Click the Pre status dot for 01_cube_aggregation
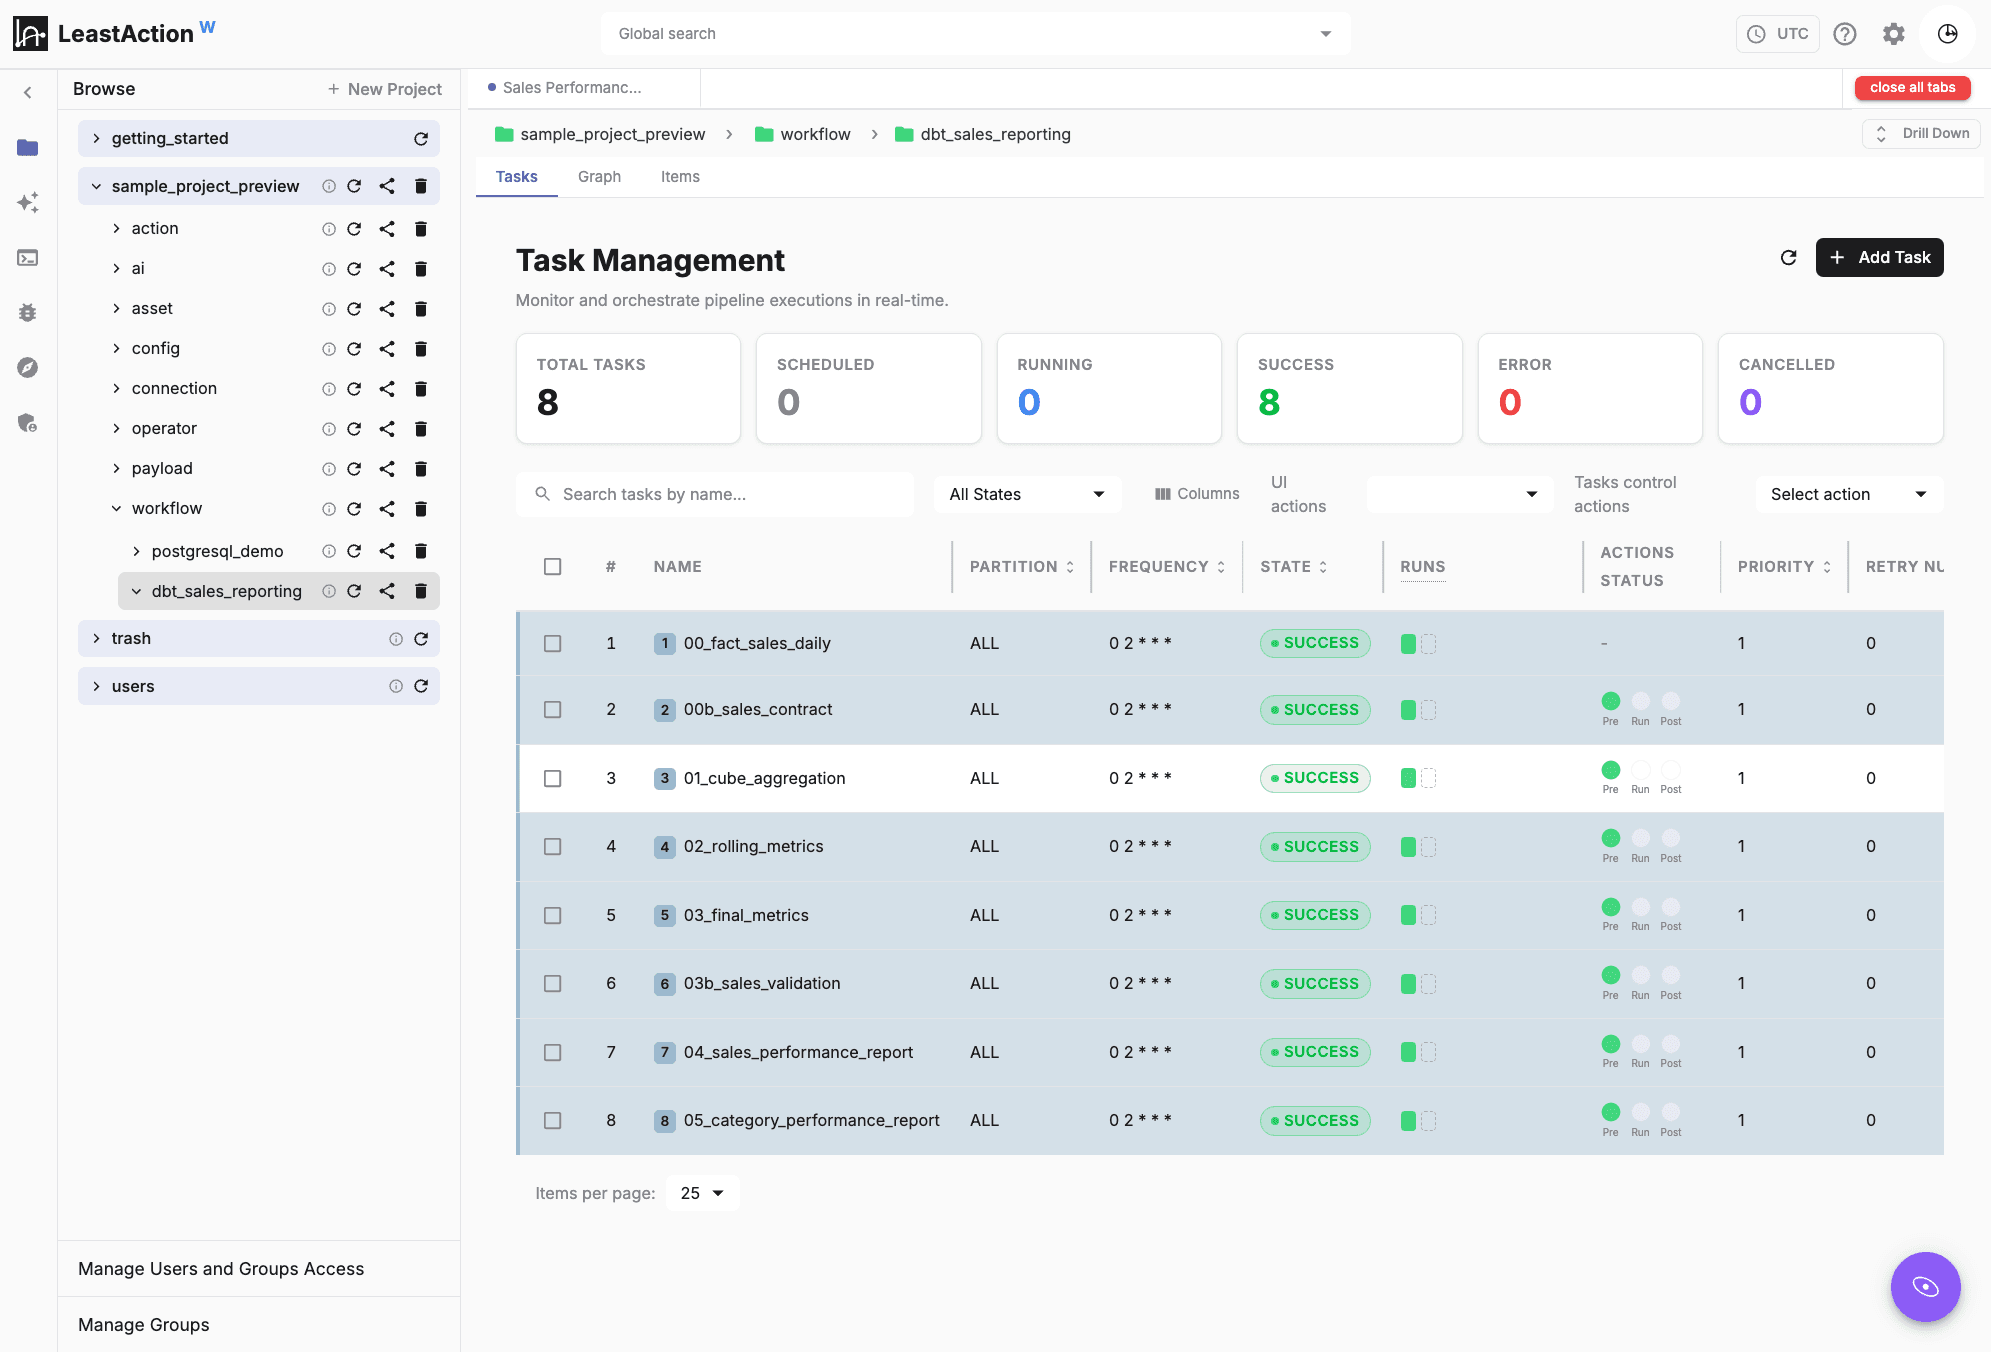The height and width of the screenshot is (1352, 1991). coord(1610,770)
